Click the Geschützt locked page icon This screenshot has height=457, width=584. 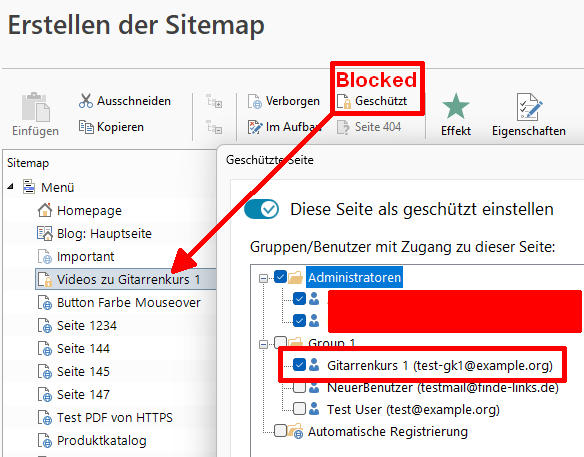344,101
